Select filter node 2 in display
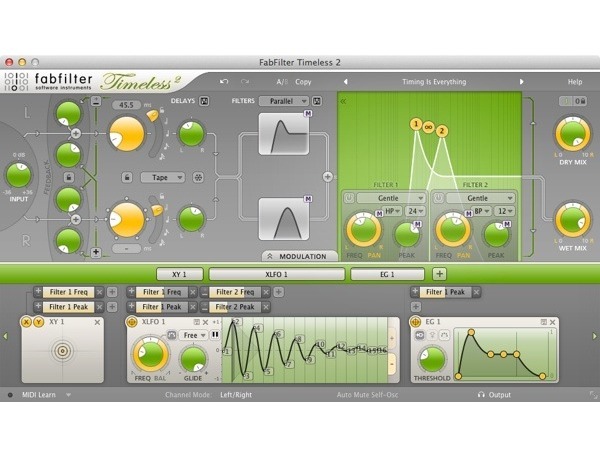 tap(442, 131)
